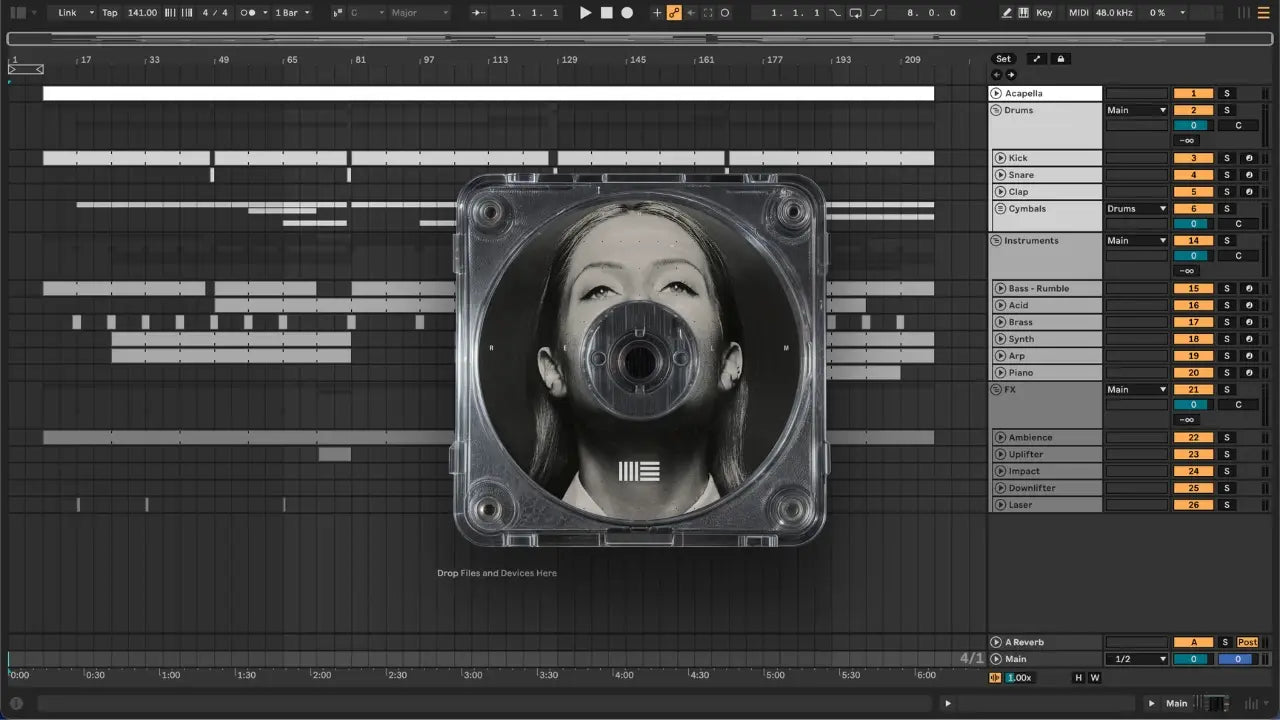The width and height of the screenshot is (1280, 720).
Task: Click the arrangement overview bar
Action: point(640,39)
